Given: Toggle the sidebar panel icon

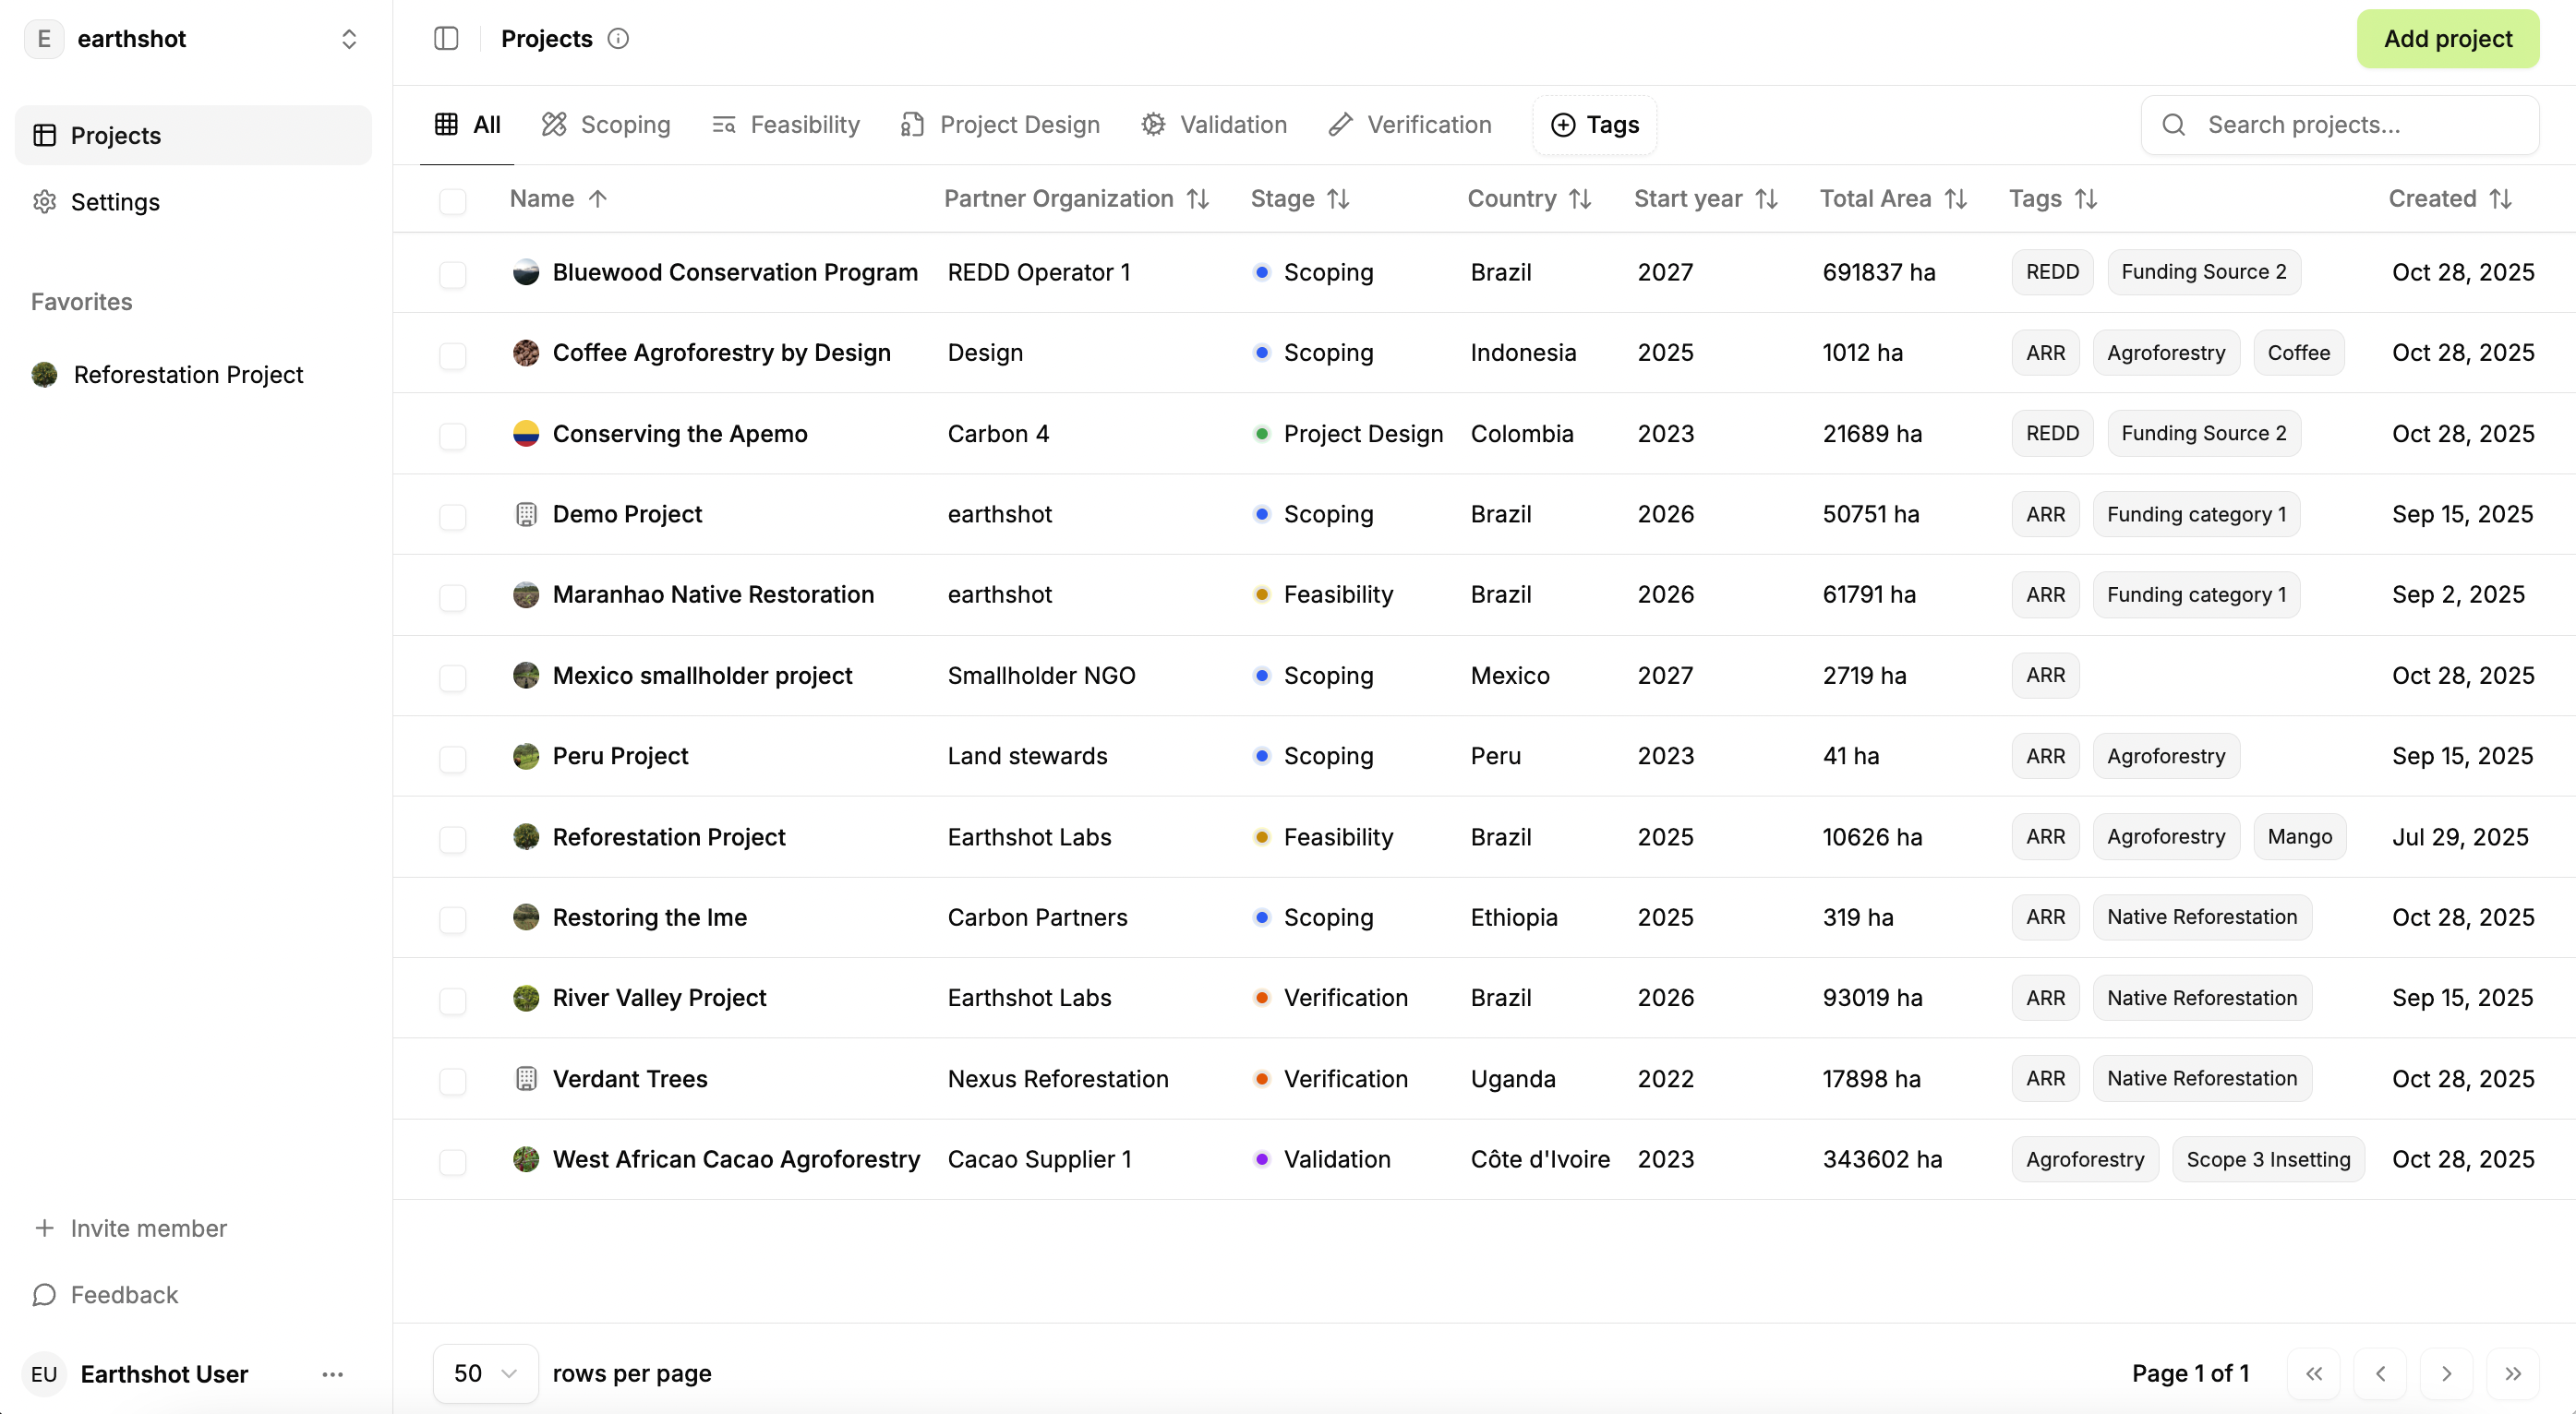Looking at the screenshot, I should (446, 39).
